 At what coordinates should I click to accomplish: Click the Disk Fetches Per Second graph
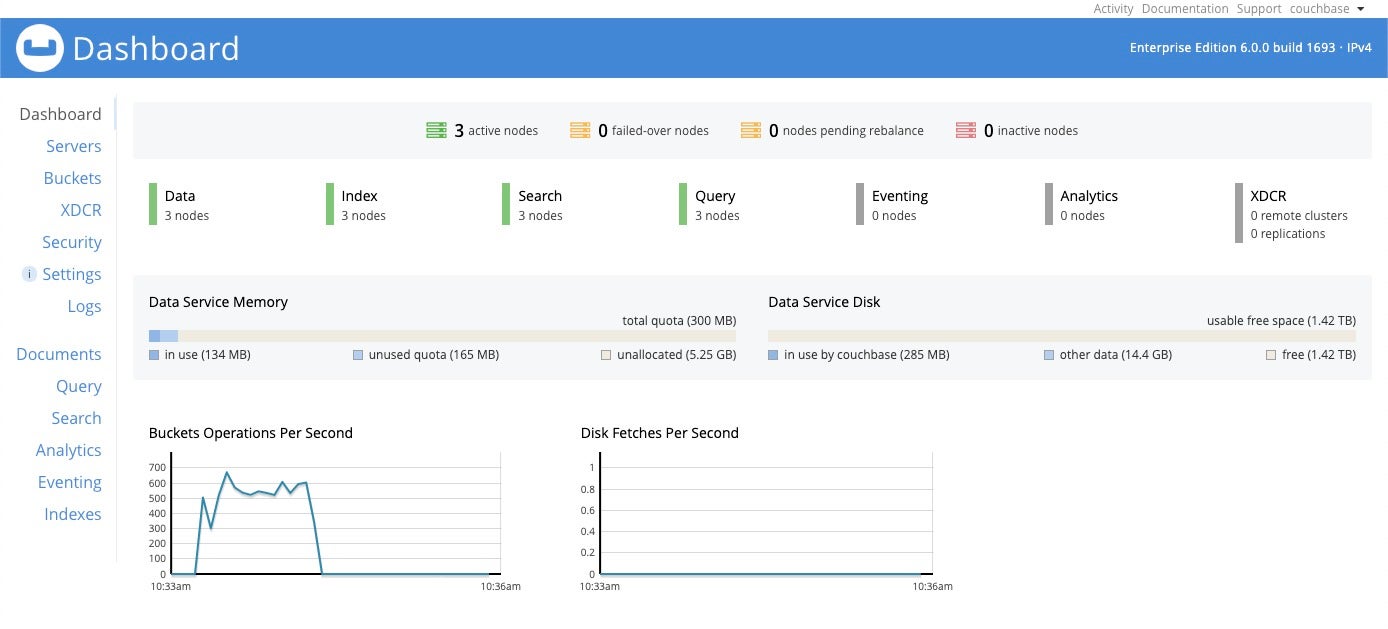pos(767,513)
